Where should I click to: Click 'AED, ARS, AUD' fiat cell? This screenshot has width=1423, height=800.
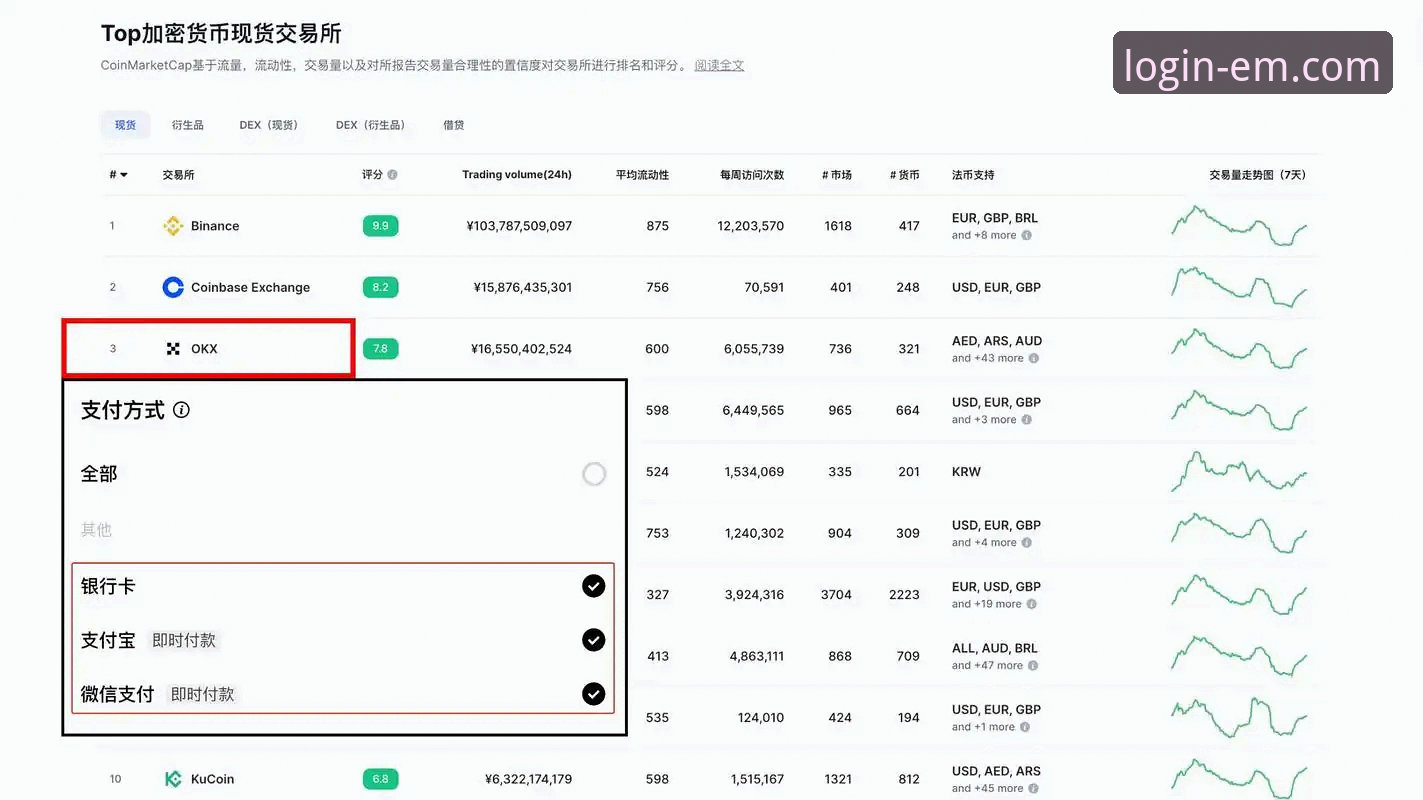(997, 341)
